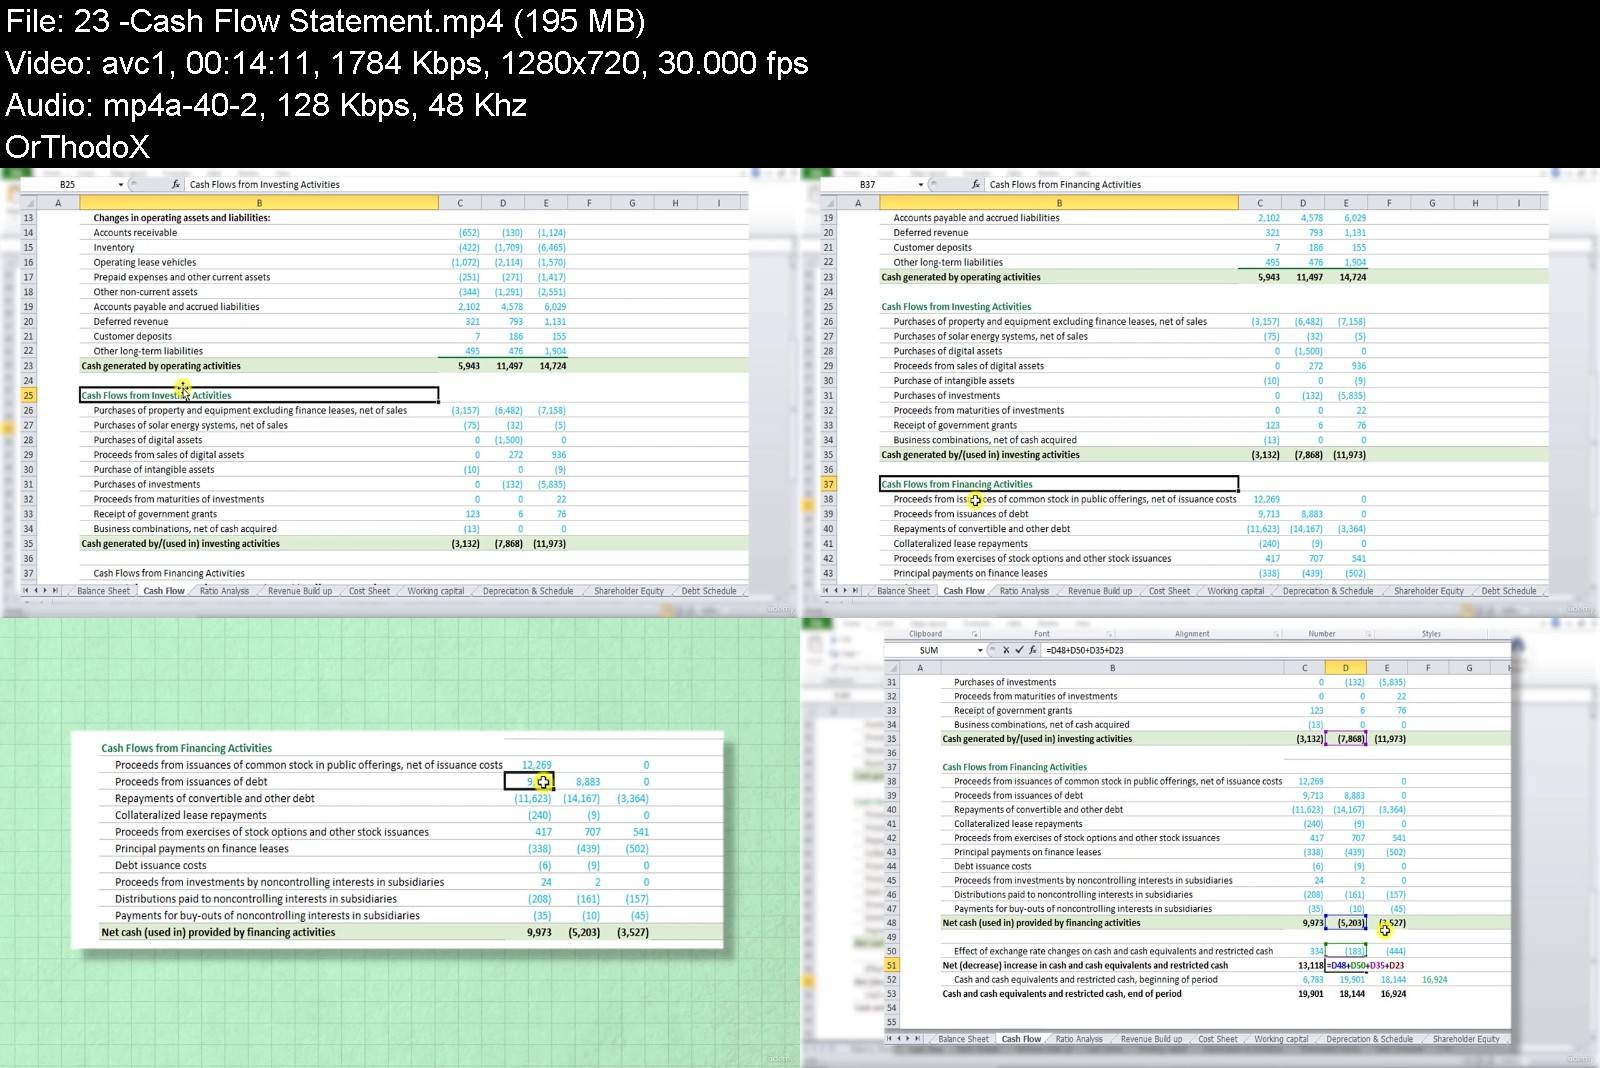The width and height of the screenshot is (1600, 1068).
Task: Click the X cancel-entry icon in the SUM formula bar
Action: 1006,650
